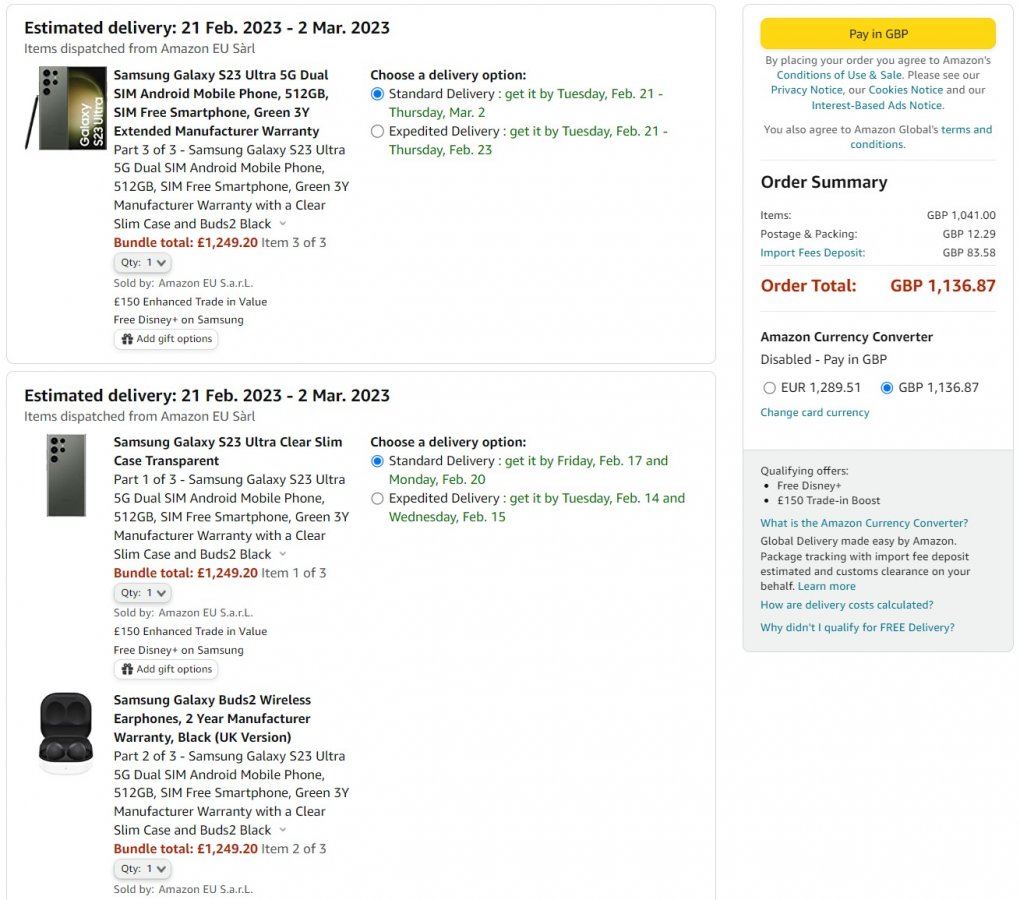The height and width of the screenshot is (900, 1020).
Task: Switch payment currency to EUR 1,289.51
Action: (x=769, y=388)
